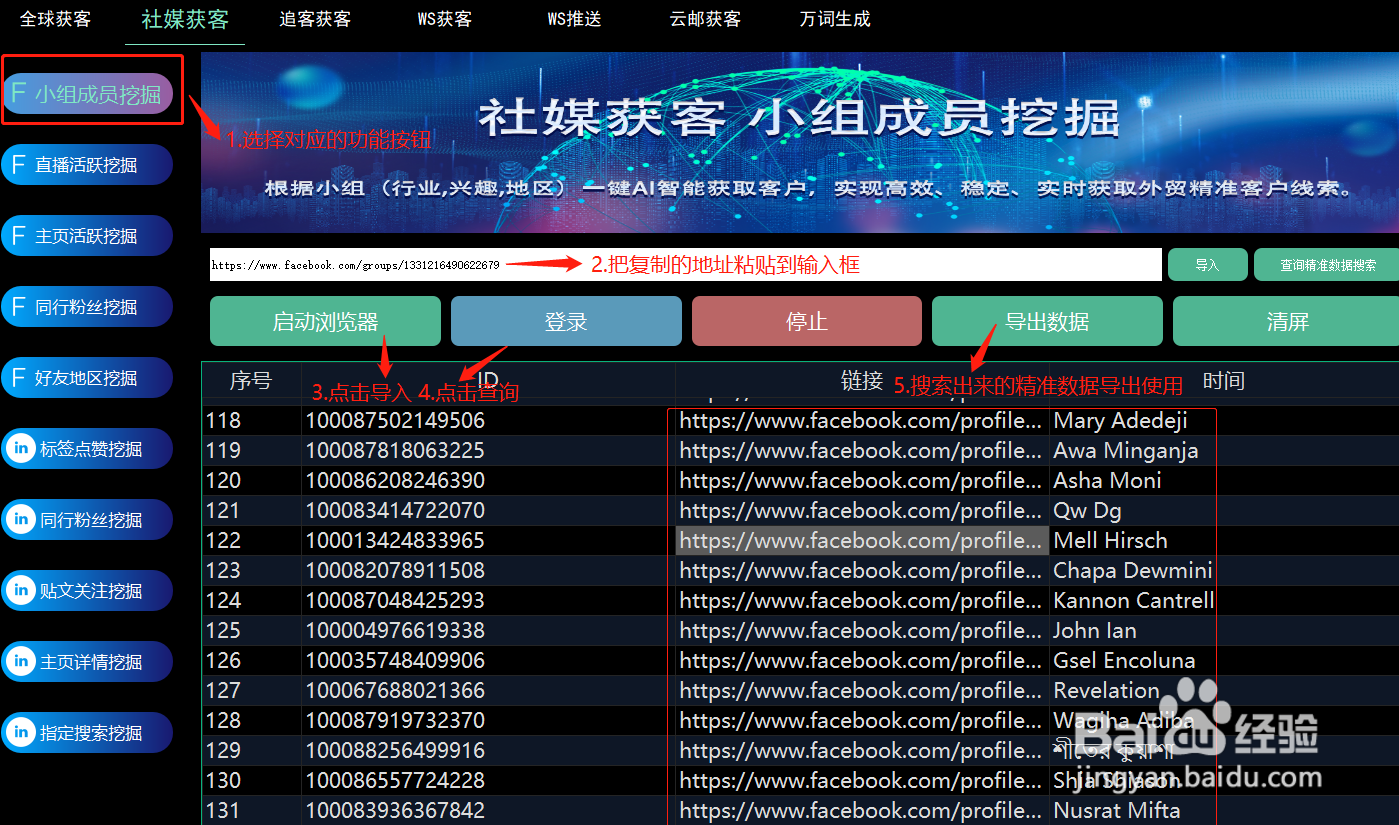Click the LinkedIn icon on 主页详情挖掘
1399x825 pixels.
pos(20,662)
